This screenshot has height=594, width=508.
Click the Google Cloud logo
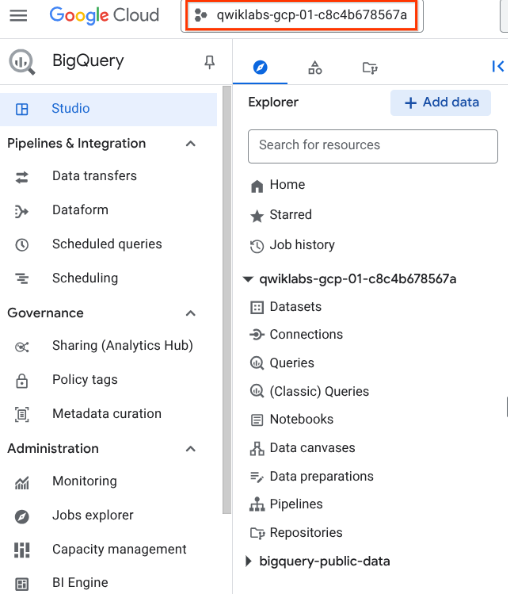point(104,16)
